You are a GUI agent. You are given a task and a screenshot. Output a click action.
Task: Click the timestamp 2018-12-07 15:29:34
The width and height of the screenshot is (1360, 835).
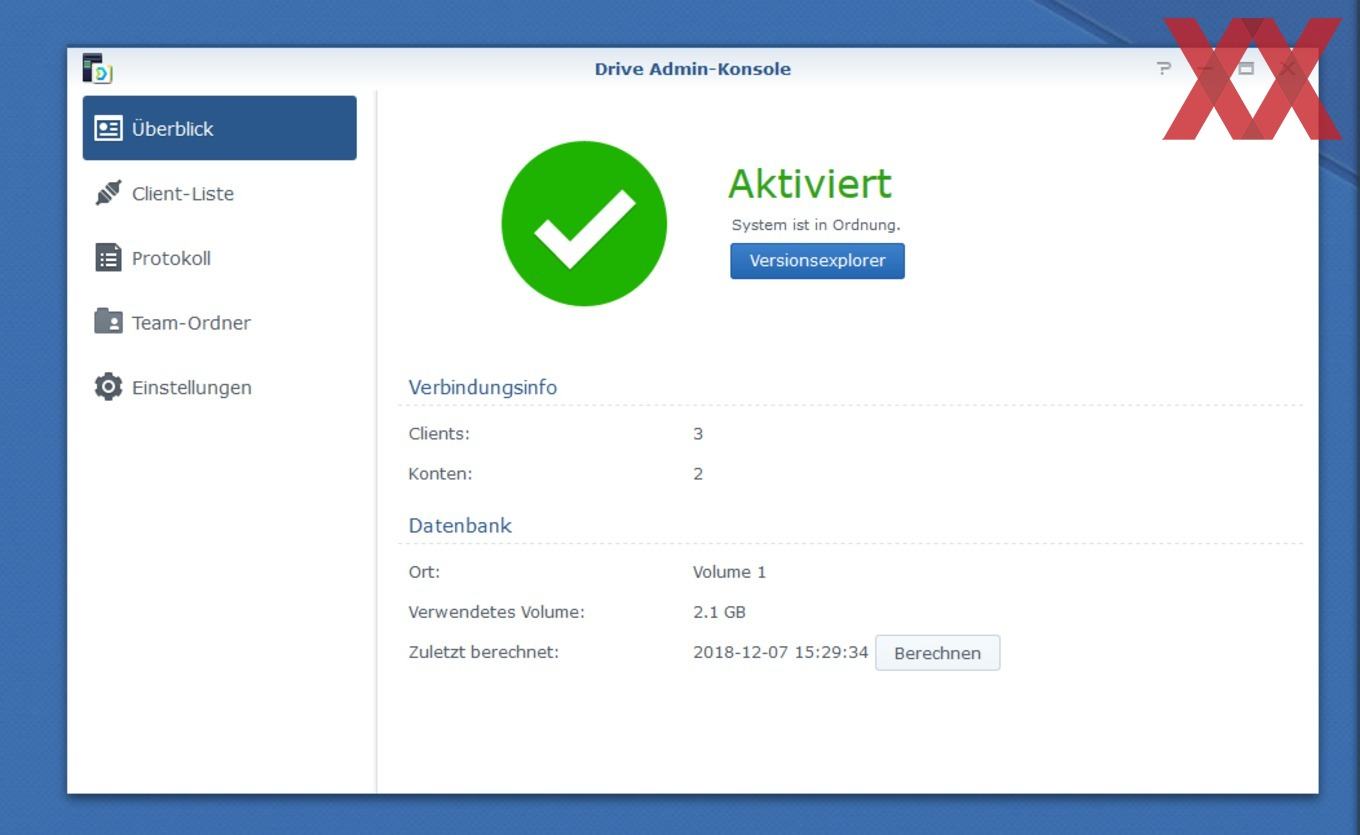(x=780, y=652)
